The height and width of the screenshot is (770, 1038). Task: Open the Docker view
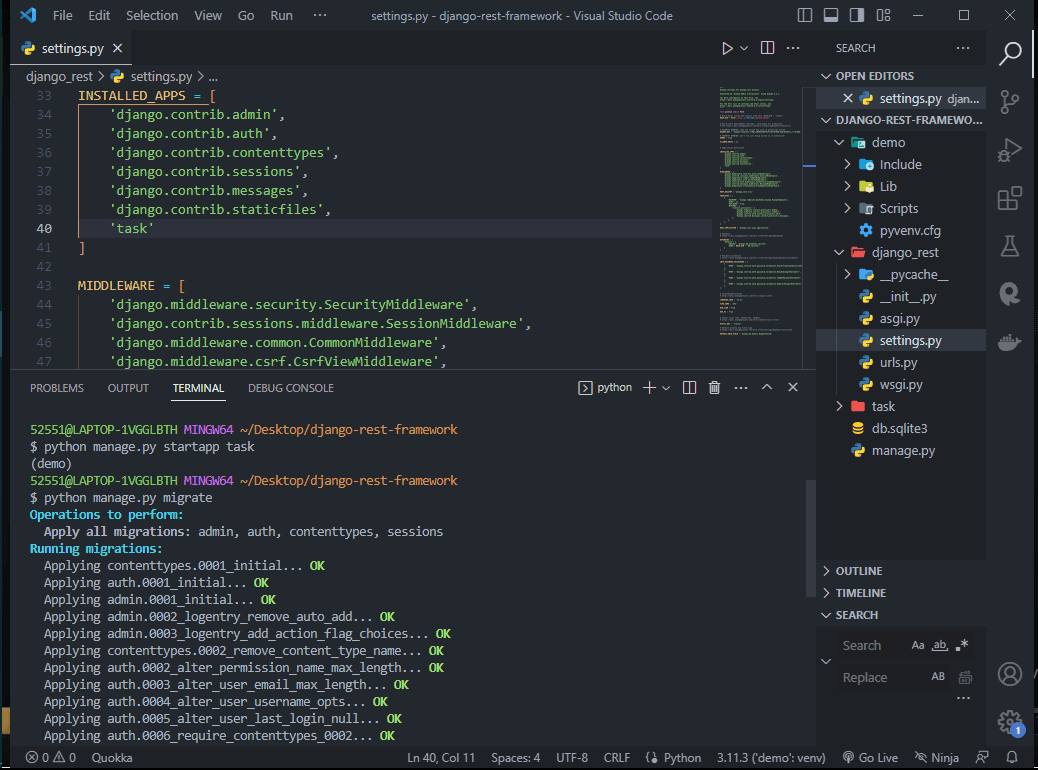point(1010,342)
